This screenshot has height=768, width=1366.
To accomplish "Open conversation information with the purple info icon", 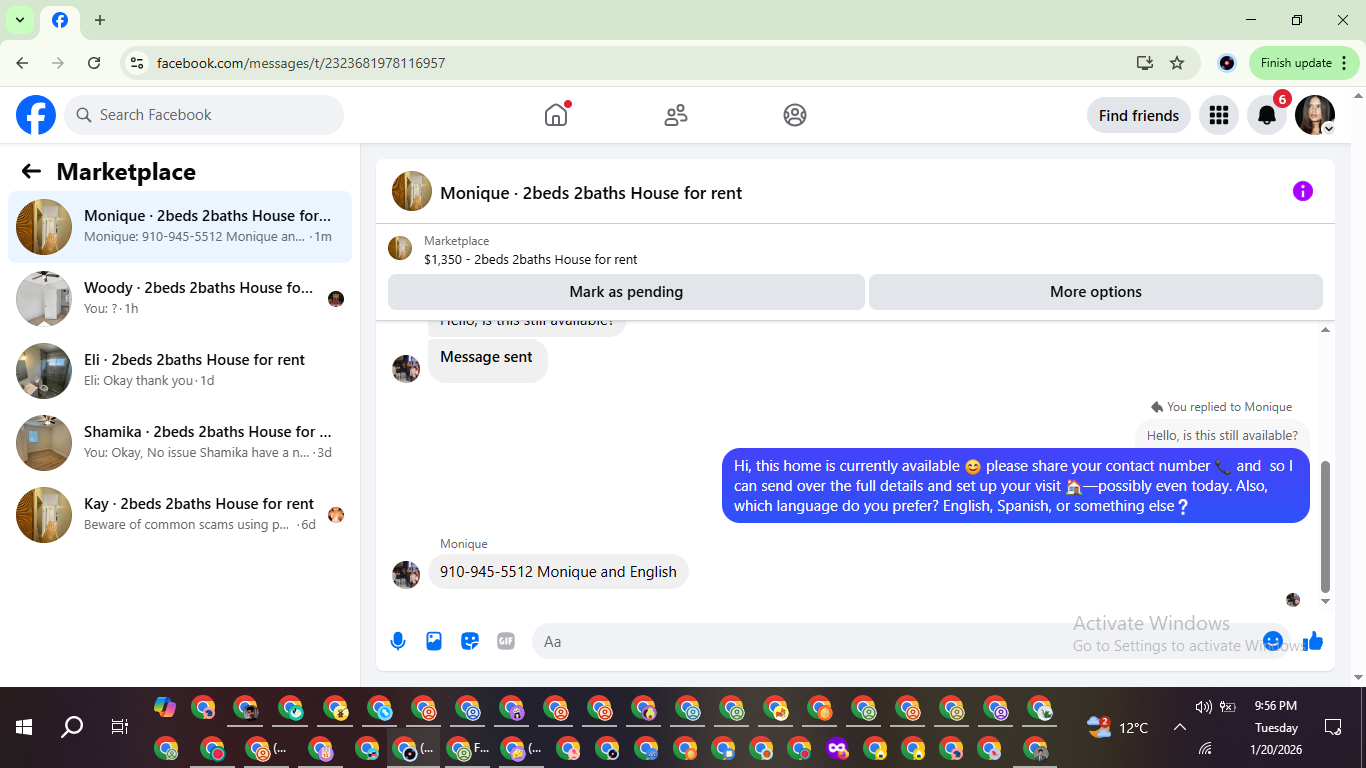I will (1302, 191).
